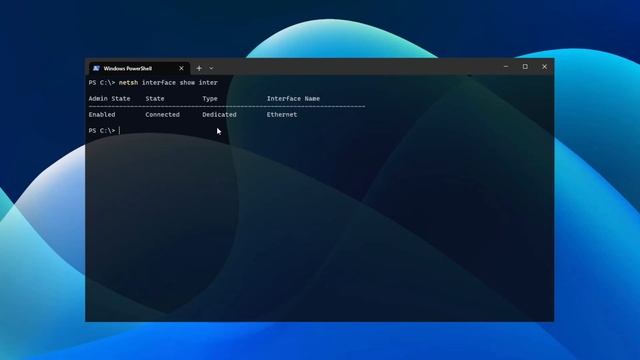This screenshot has height=360, width=640.
Task: Click the 'Connected' value
Action: tap(162, 115)
